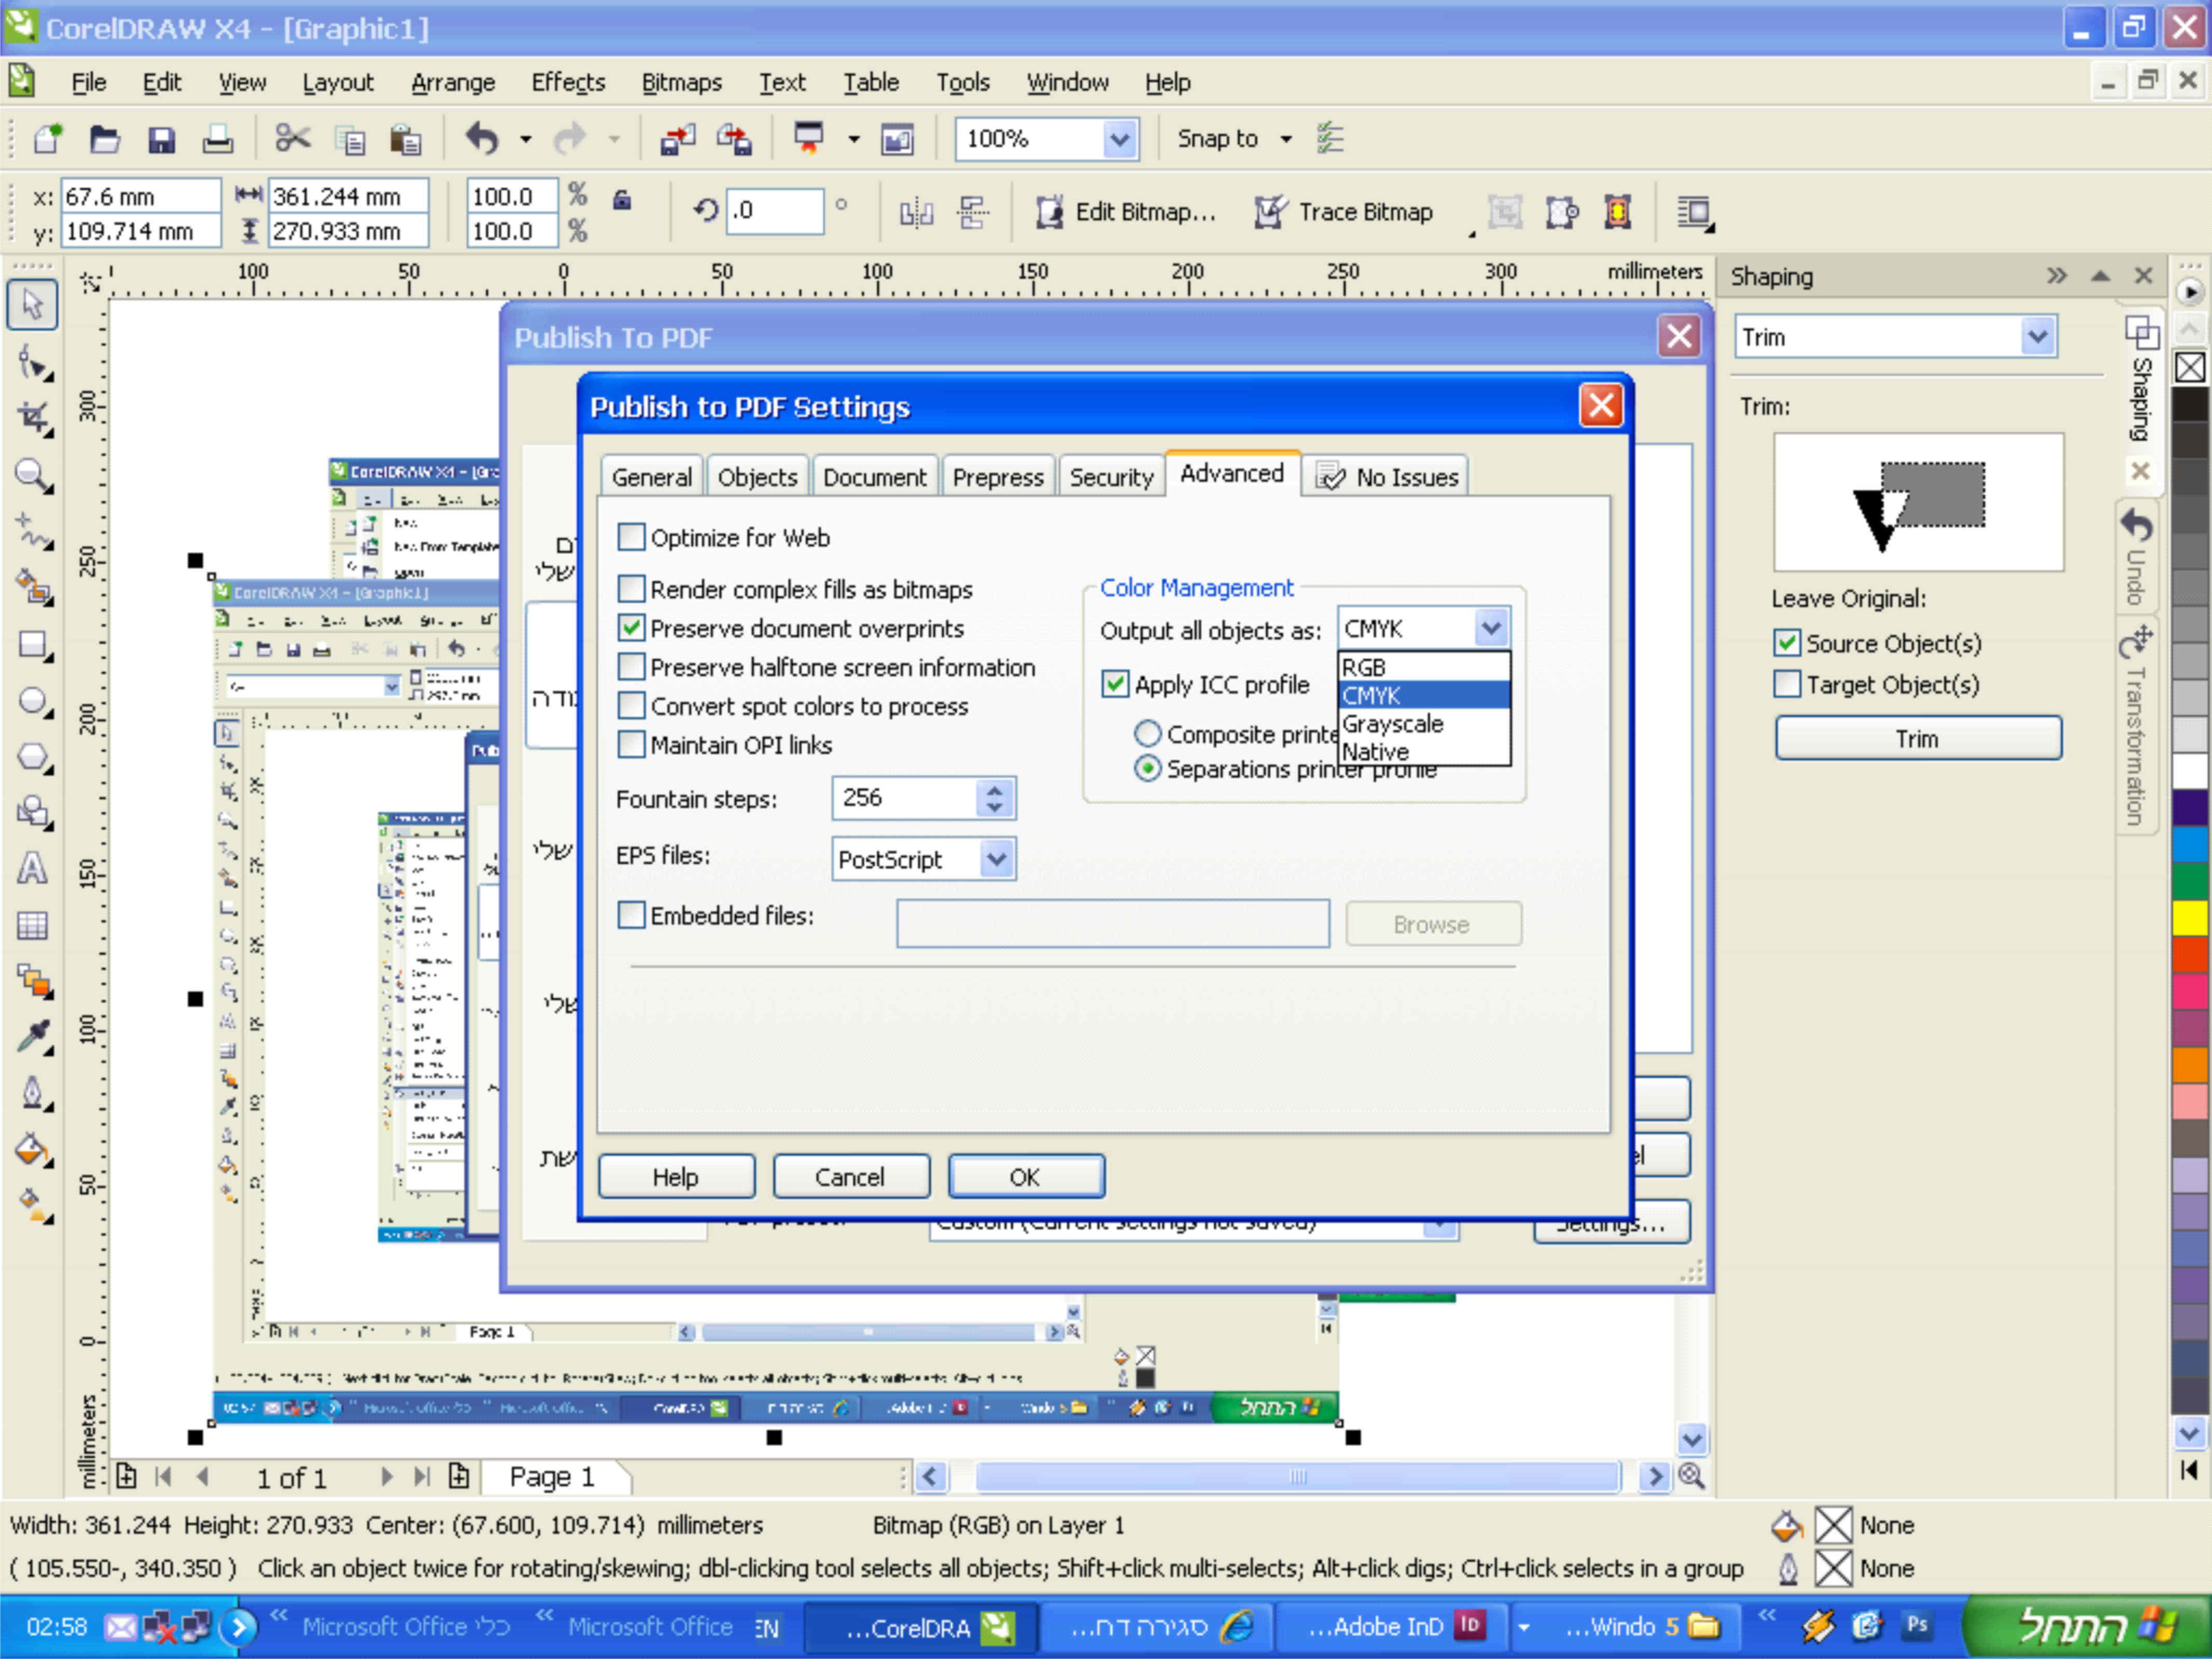
Task: Select Composite printer profile radio button
Action: click(x=1147, y=734)
